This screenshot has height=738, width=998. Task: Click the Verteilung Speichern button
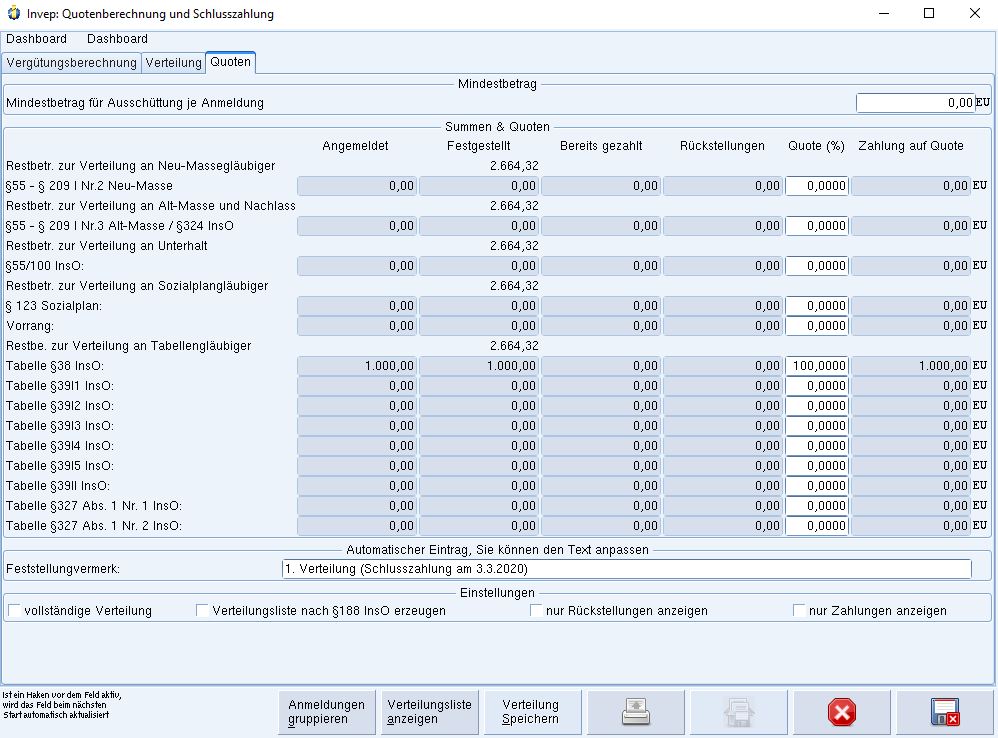(530, 712)
